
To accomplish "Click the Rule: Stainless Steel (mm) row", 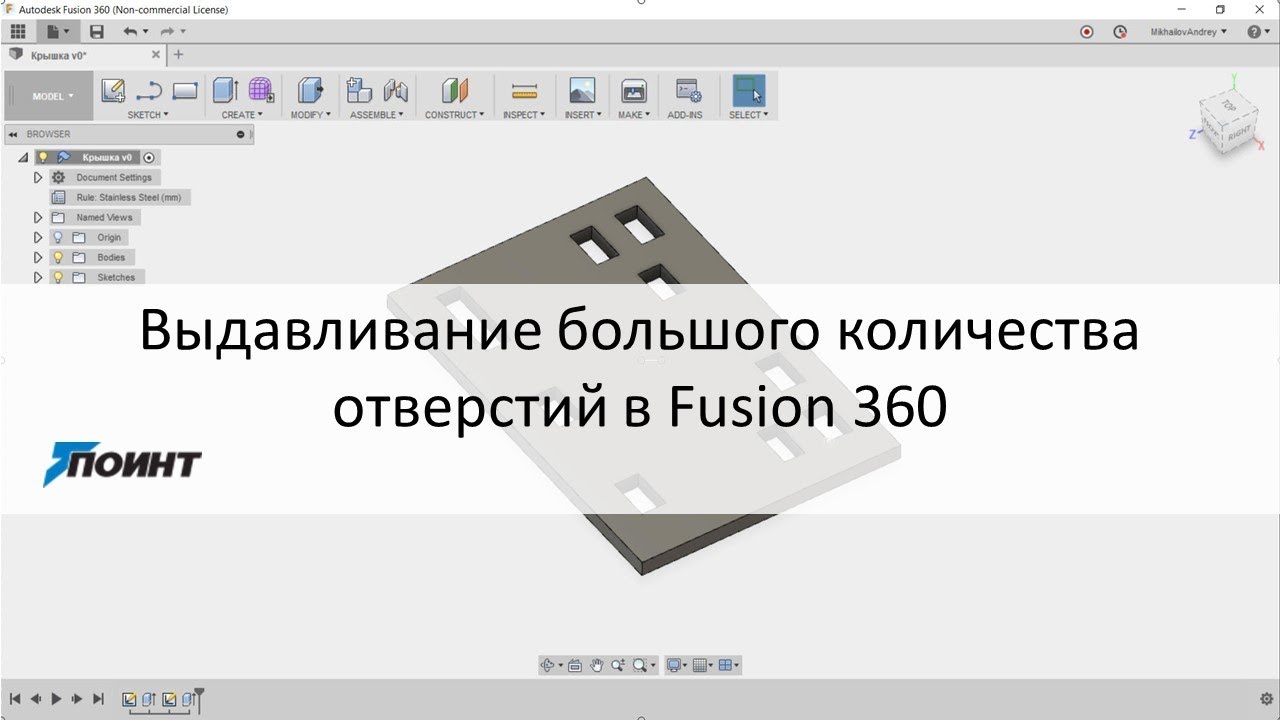I will [120, 197].
